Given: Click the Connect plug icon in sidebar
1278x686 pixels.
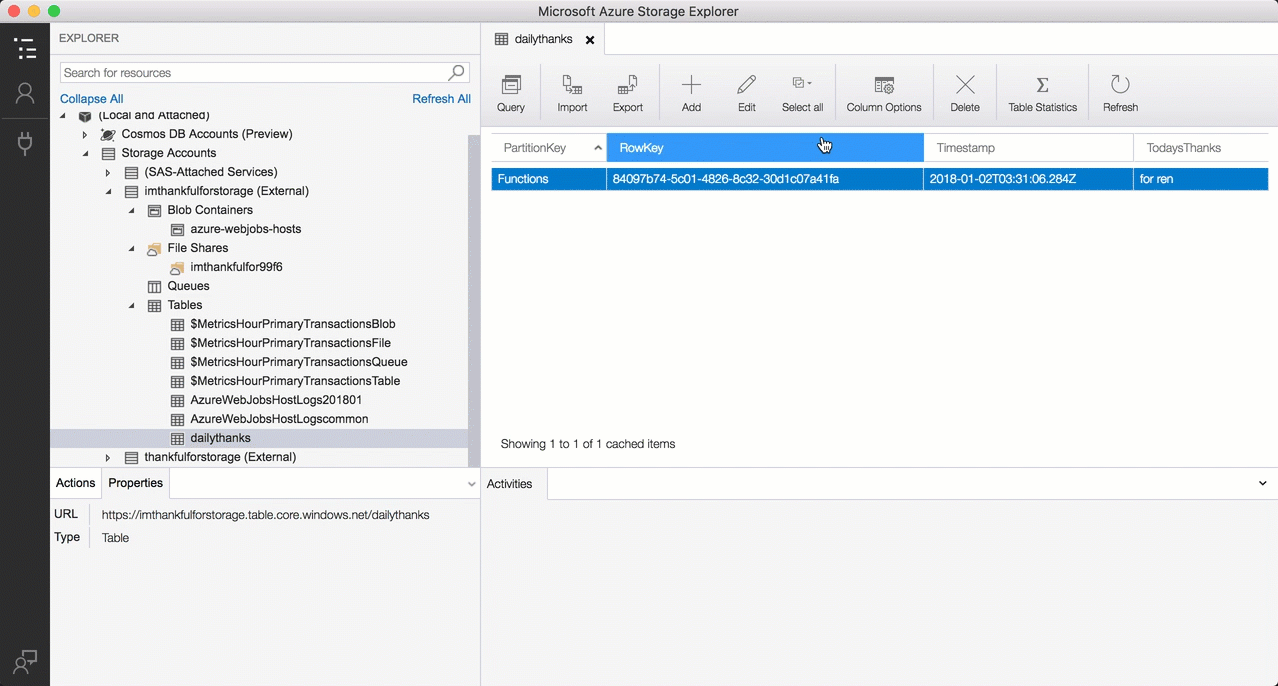Looking at the screenshot, I should (x=25, y=143).
